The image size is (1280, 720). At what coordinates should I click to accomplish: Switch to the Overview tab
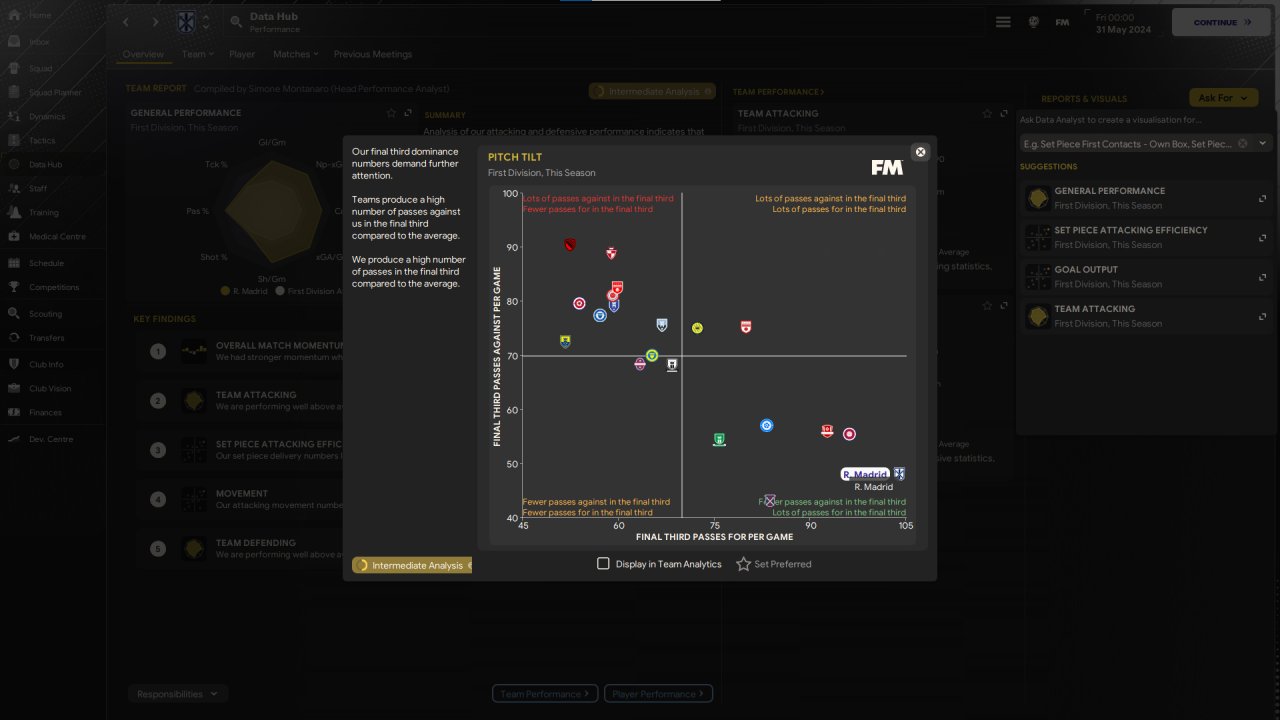(x=143, y=54)
